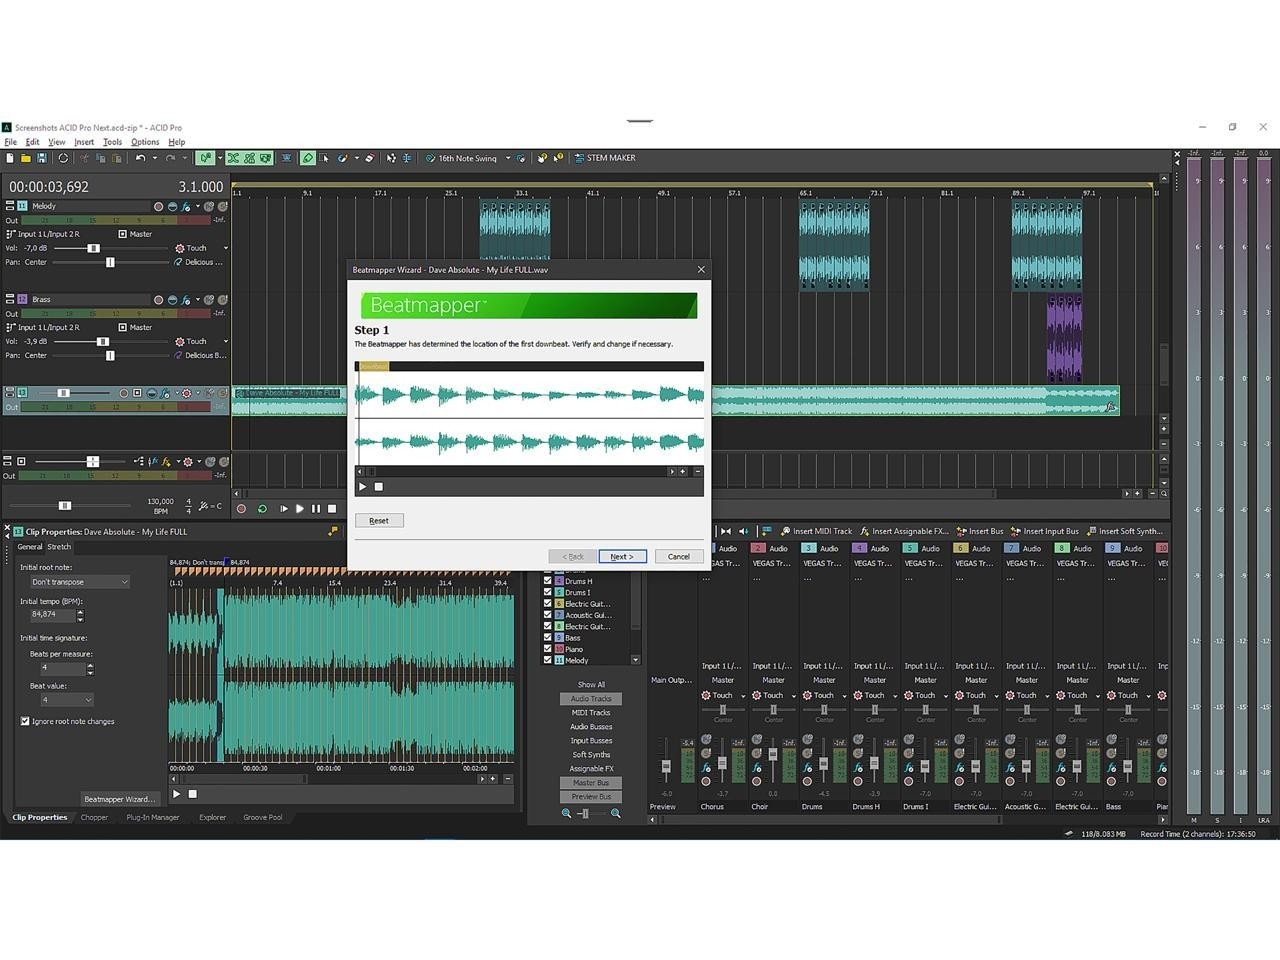The height and width of the screenshot is (960, 1280).
Task: Toggle Loop Playback in transport bar
Action: coord(262,509)
